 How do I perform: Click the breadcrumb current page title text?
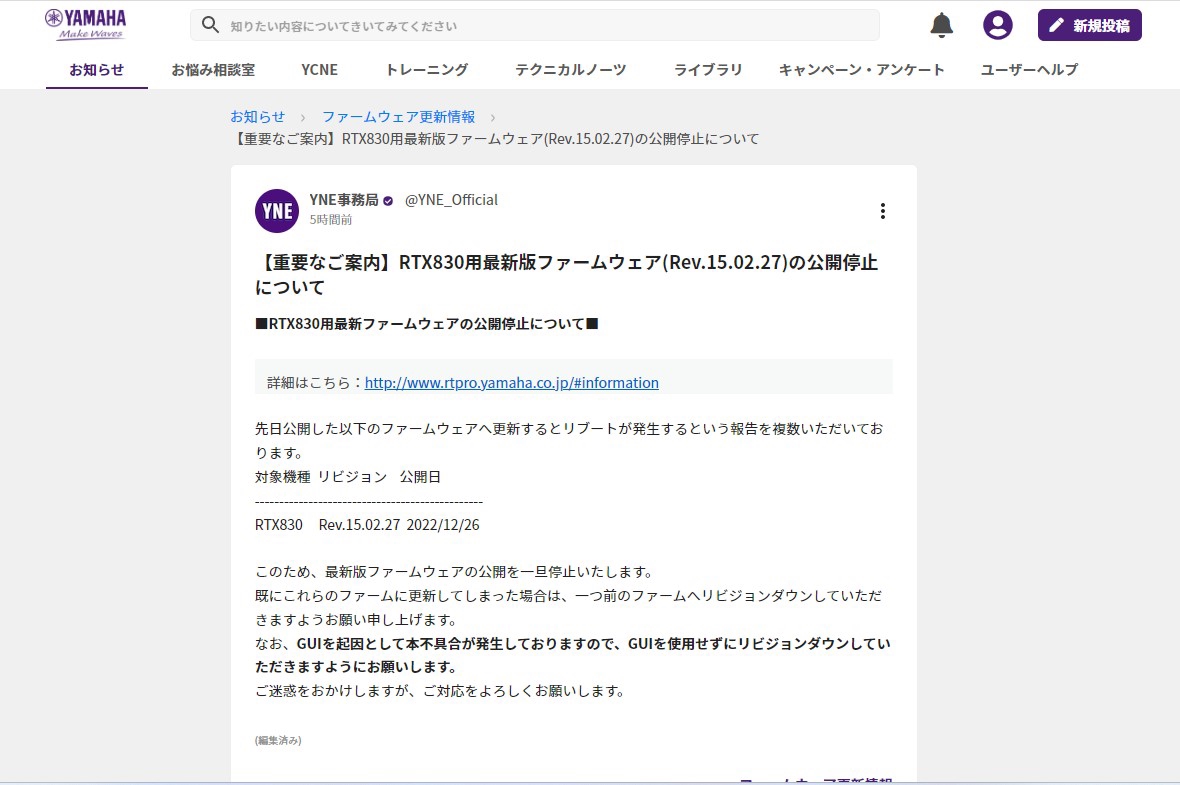pos(495,138)
